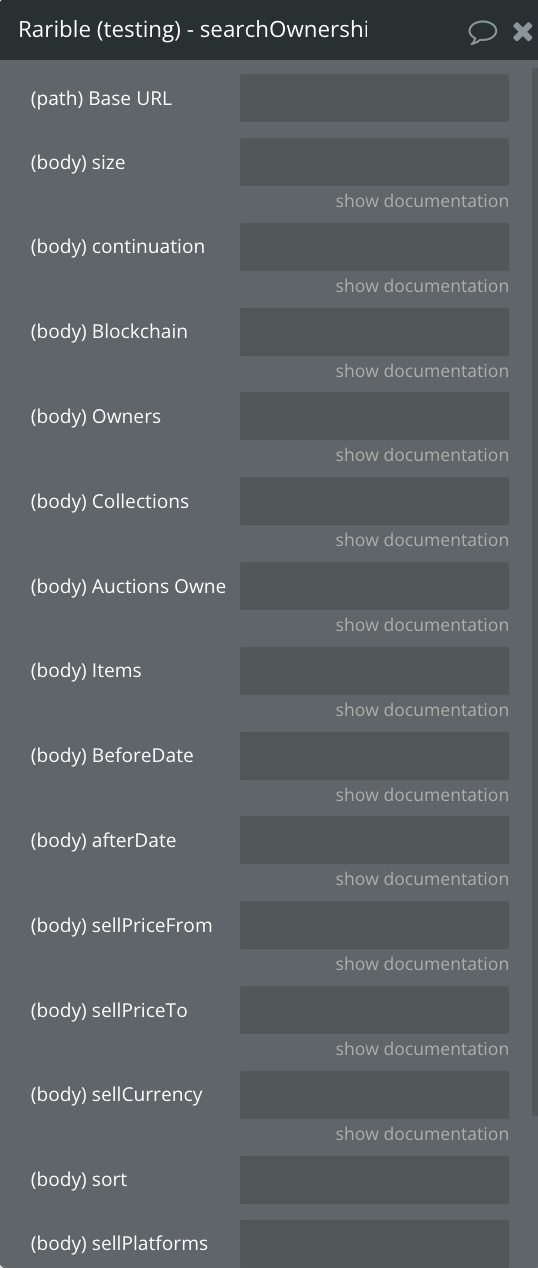Screen dimensions: 538x1268
Task: Select the (body) afterDate input field
Action: click(374, 840)
